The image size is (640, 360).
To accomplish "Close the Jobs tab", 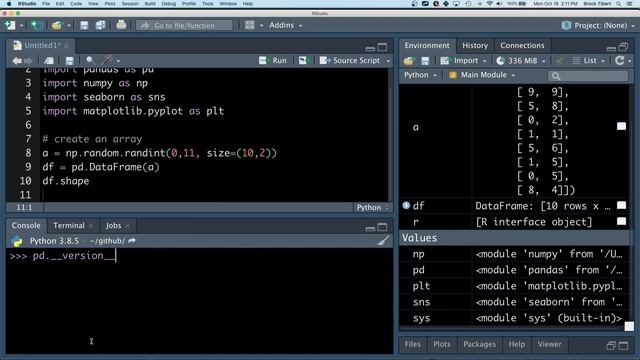I will 128,226.
